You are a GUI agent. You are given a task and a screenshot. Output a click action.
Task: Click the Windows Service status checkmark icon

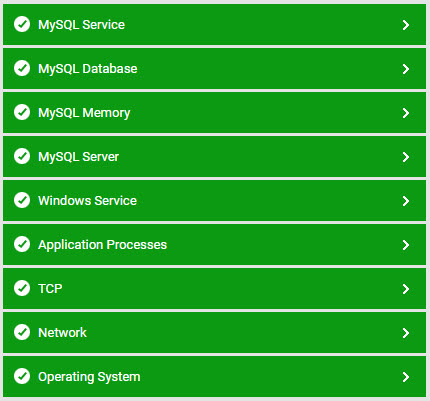22,200
